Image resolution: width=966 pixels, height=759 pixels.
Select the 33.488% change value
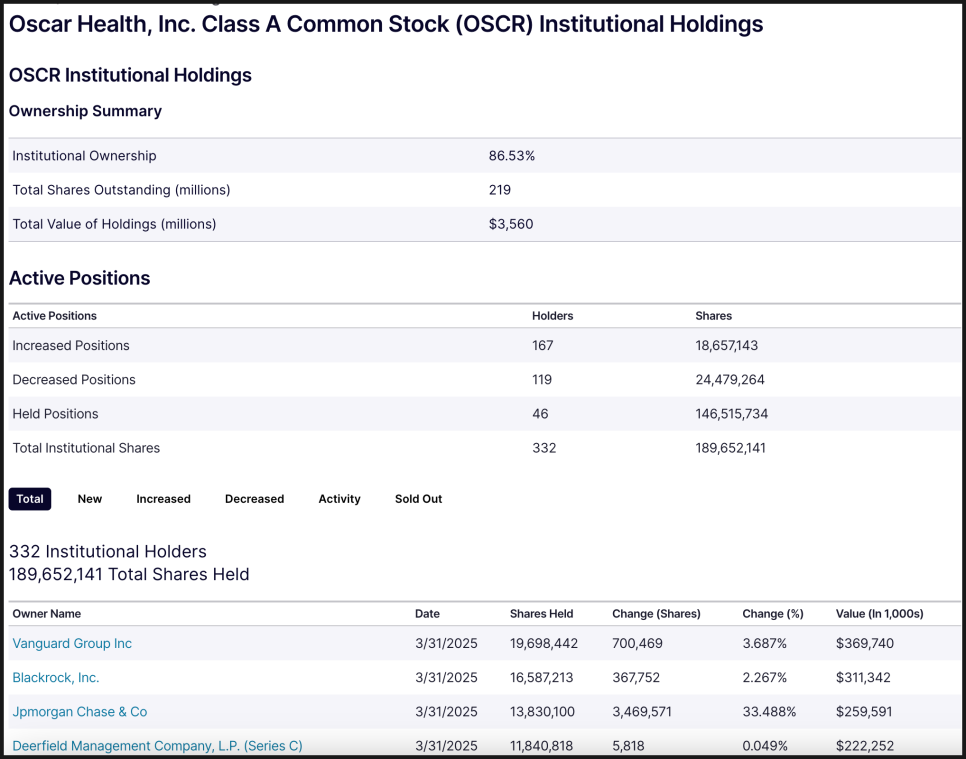(x=769, y=712)
